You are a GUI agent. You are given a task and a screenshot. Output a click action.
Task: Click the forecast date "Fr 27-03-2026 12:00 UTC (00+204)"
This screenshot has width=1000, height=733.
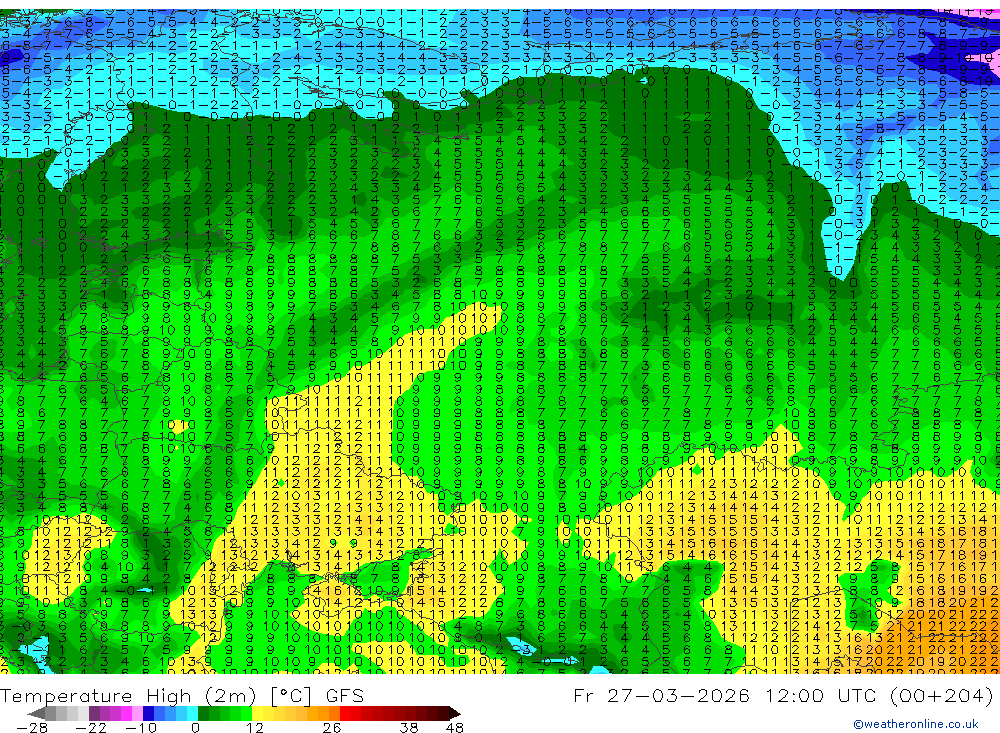[x=783, y=695]
